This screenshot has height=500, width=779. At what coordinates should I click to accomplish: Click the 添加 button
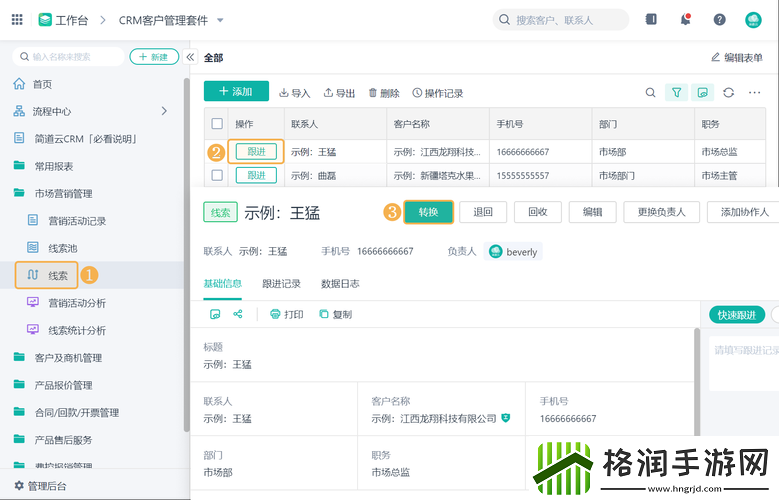[236, 91]
